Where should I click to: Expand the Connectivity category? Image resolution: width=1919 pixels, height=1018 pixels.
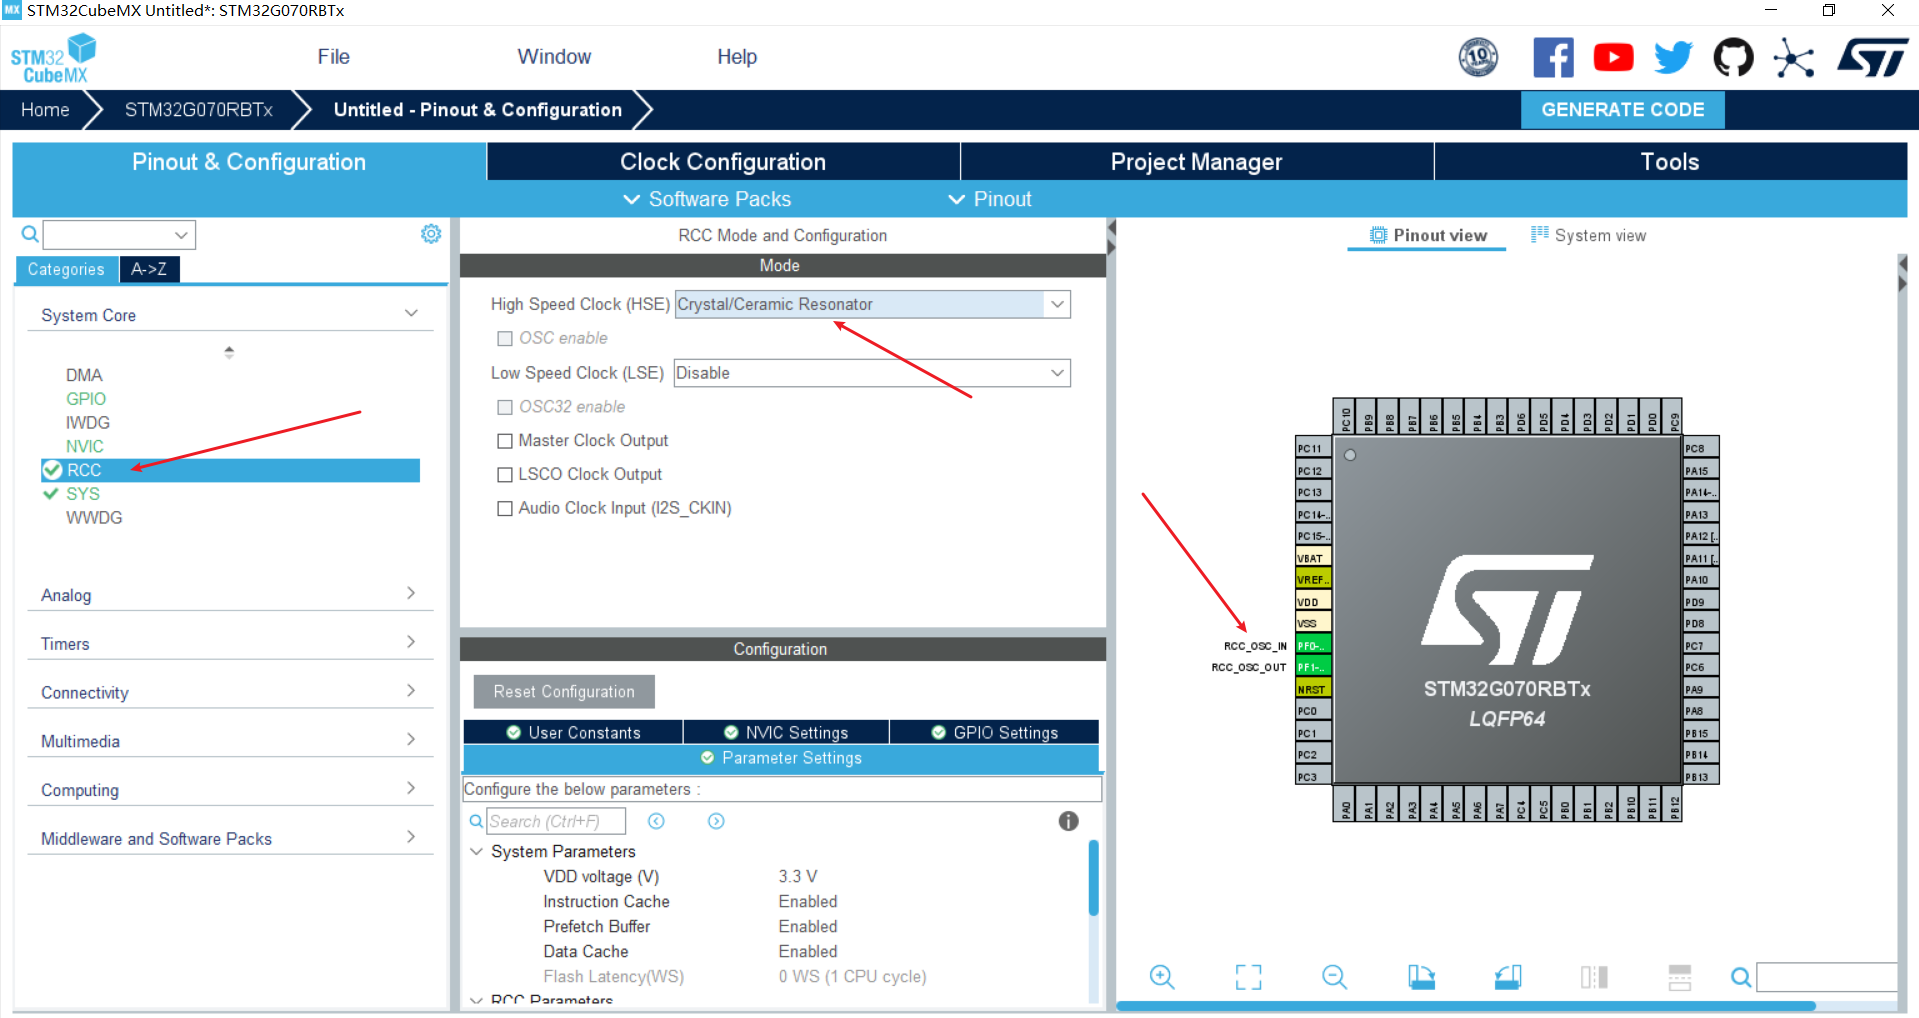[x=228, y=692]
